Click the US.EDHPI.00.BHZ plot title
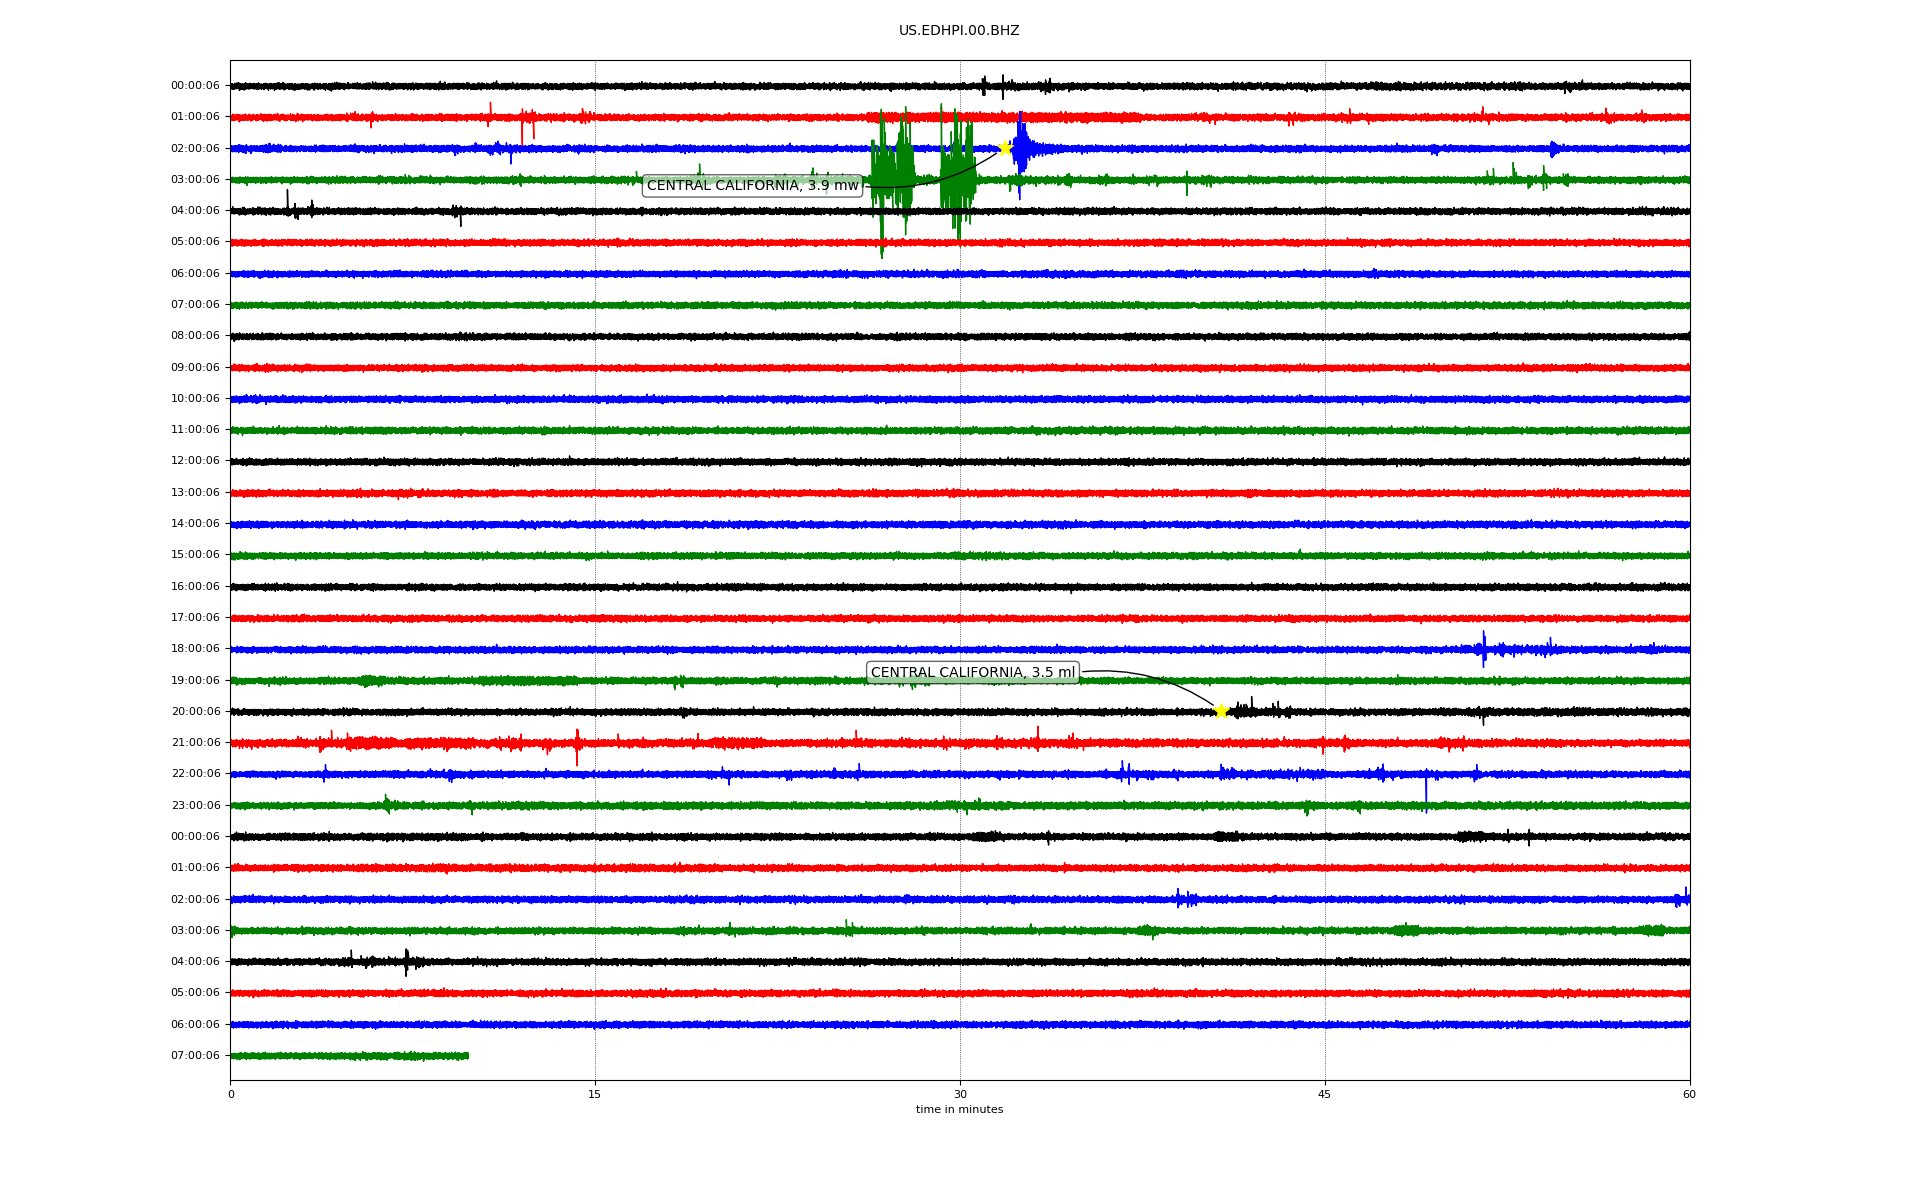The width and height of the screenshot is (1920, 1200). pos(958,30)
